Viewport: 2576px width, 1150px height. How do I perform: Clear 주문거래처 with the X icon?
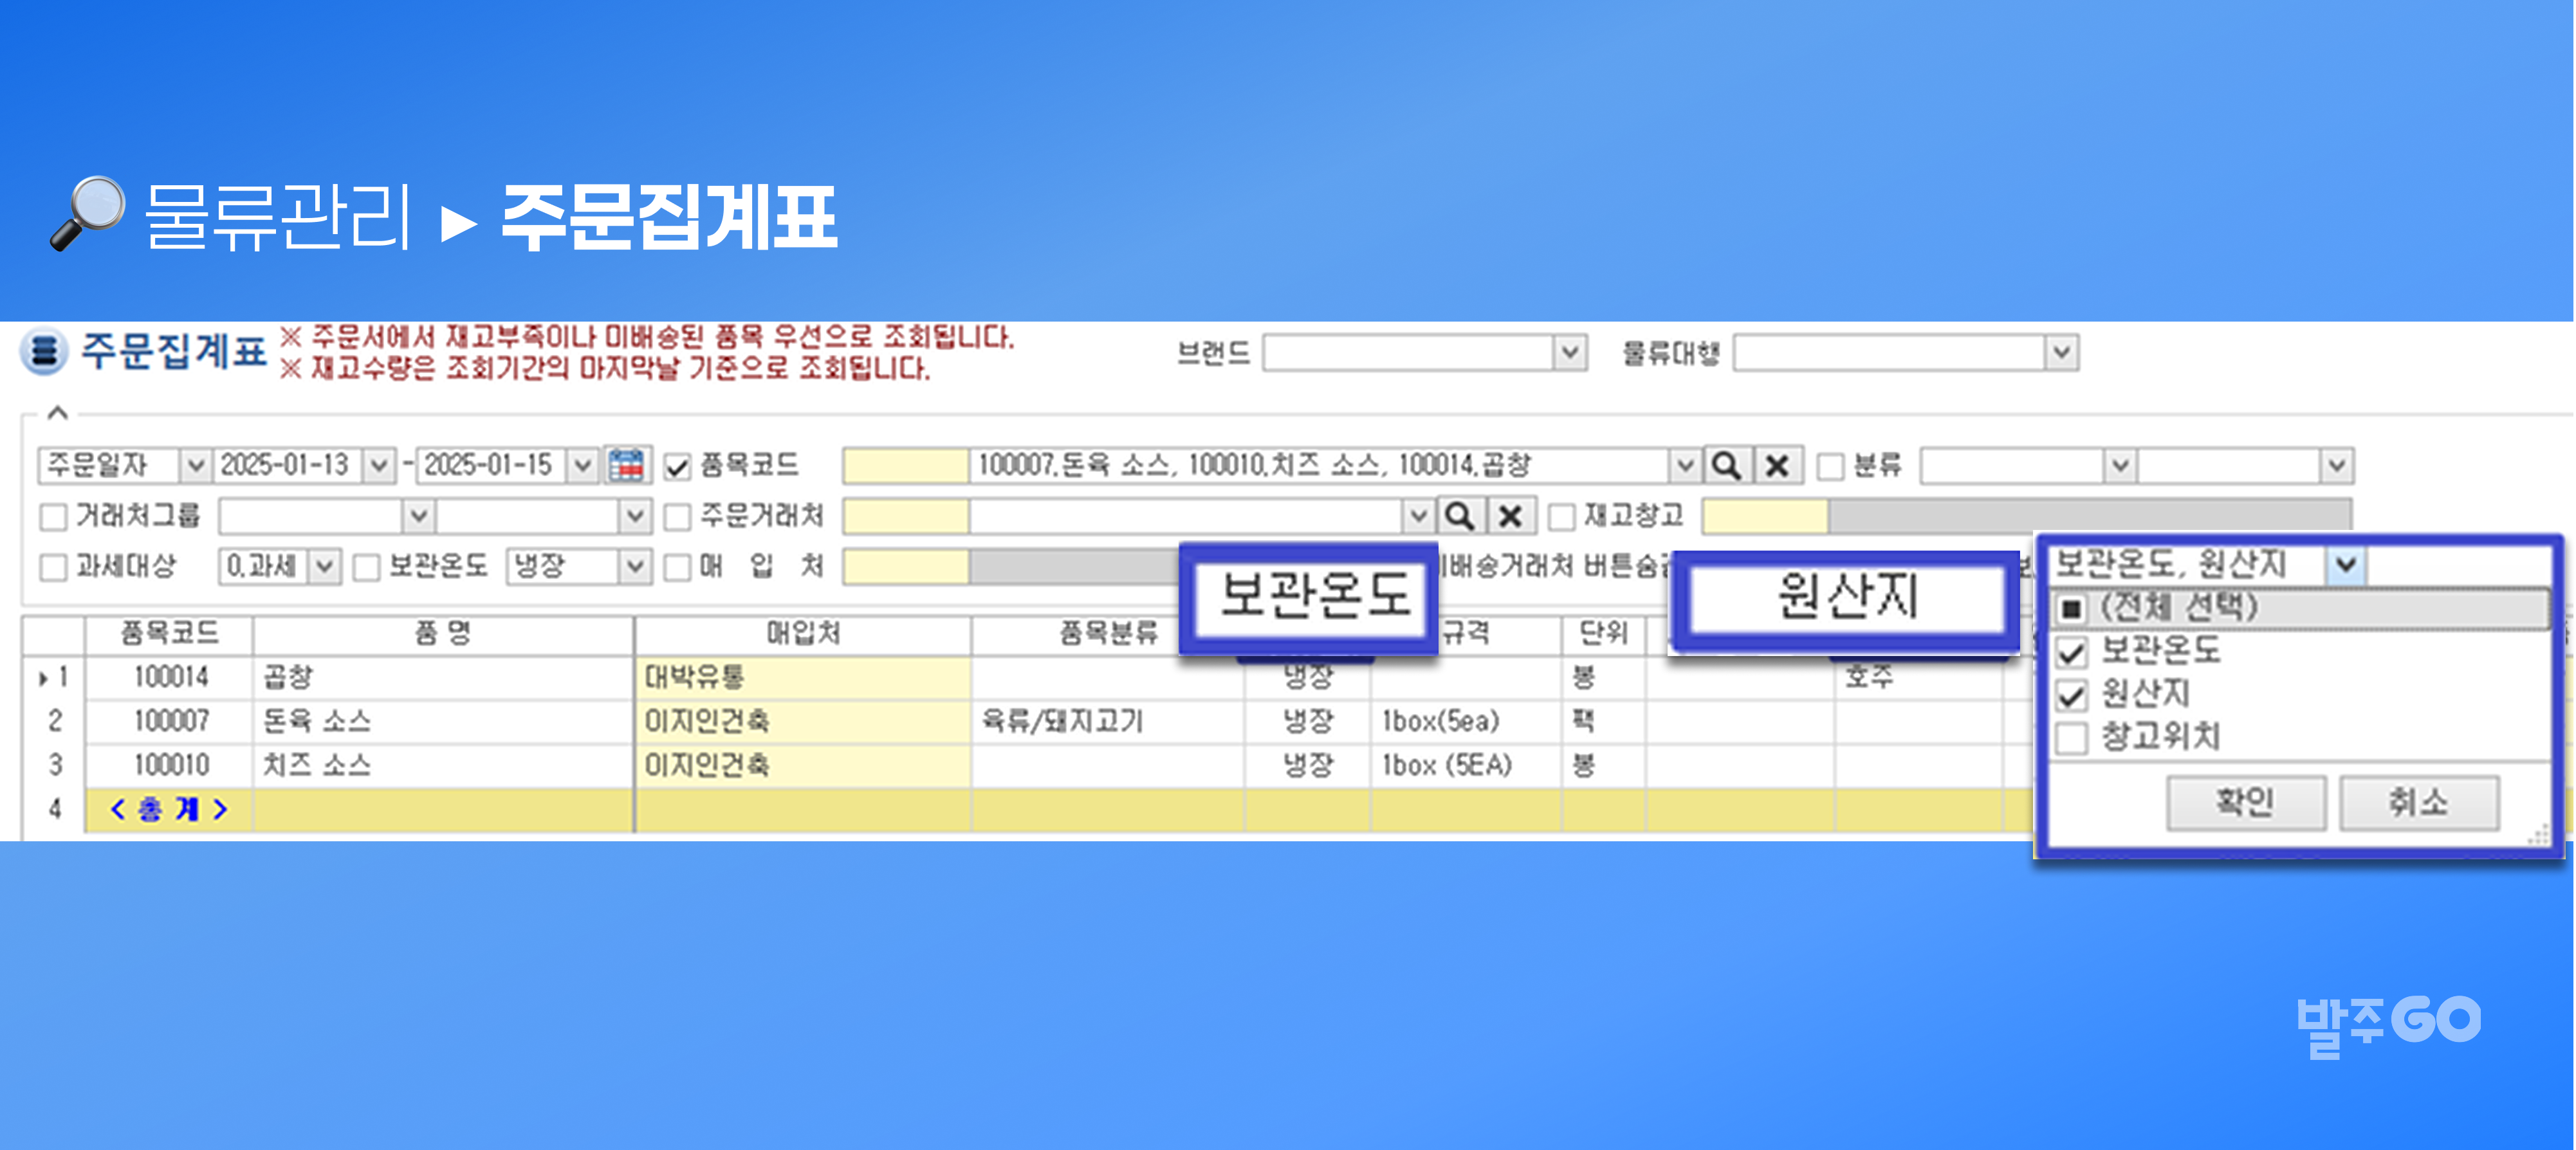tap(1510, 516)
